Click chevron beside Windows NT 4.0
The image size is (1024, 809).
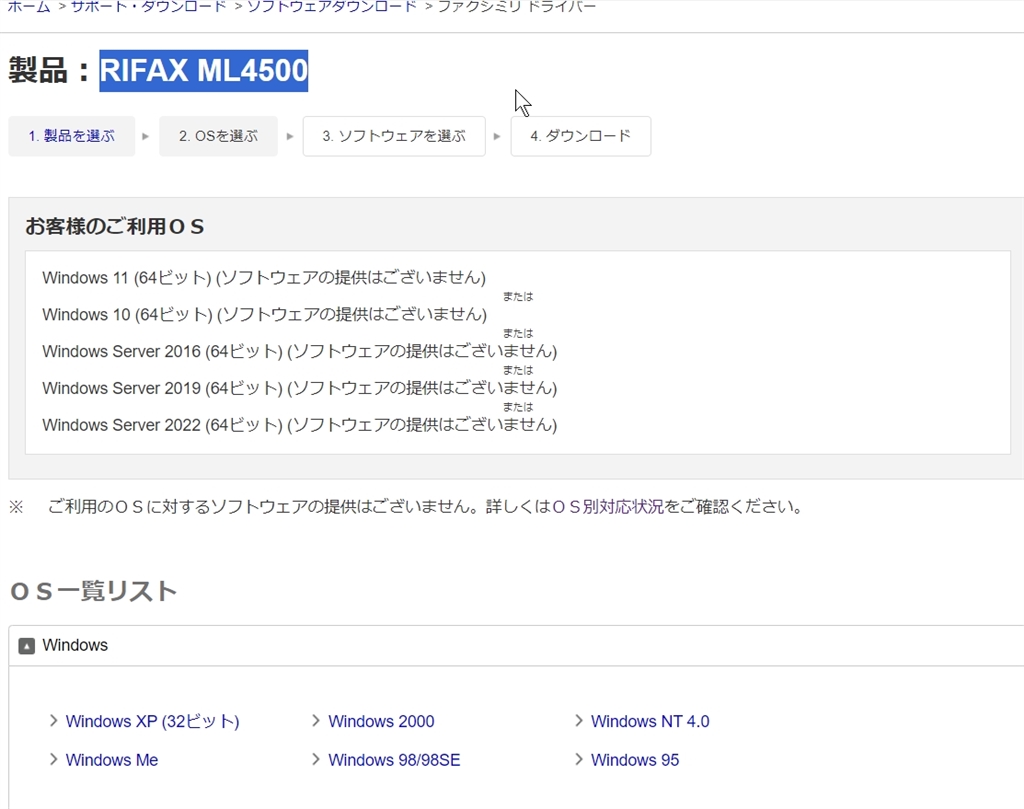[579, 721]
